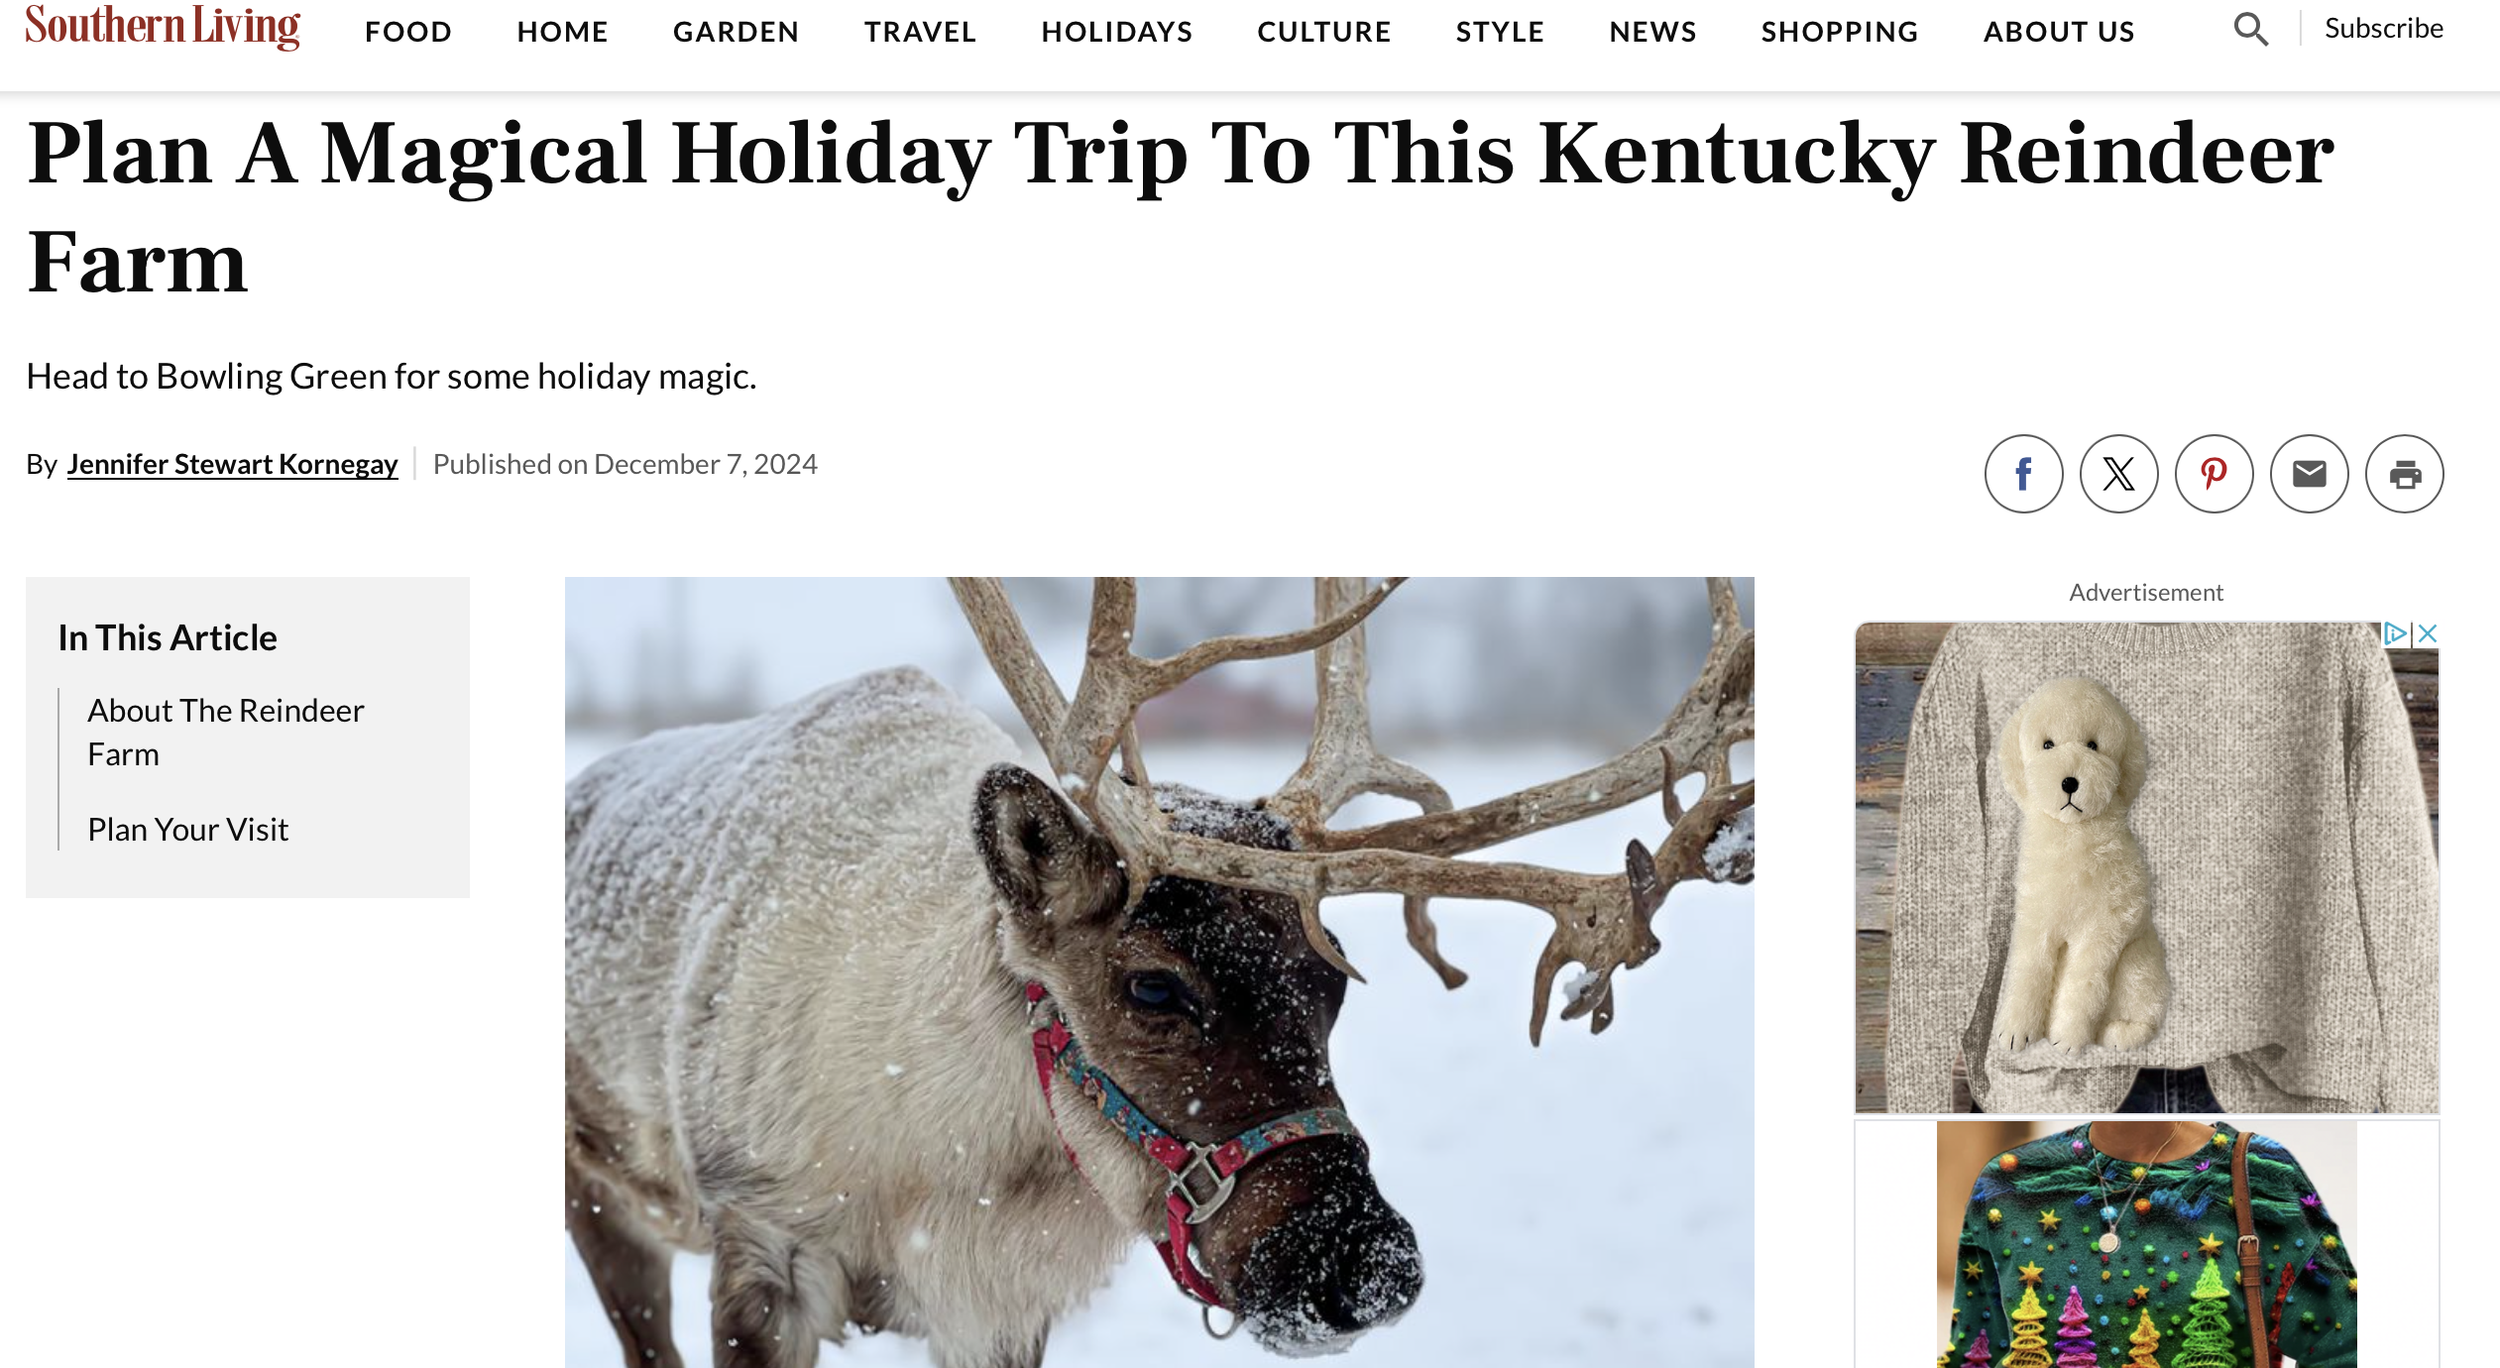Open the Travel menu
Image resolution: width=2500 pixels, height=1368 pixels.
(920, 32)
